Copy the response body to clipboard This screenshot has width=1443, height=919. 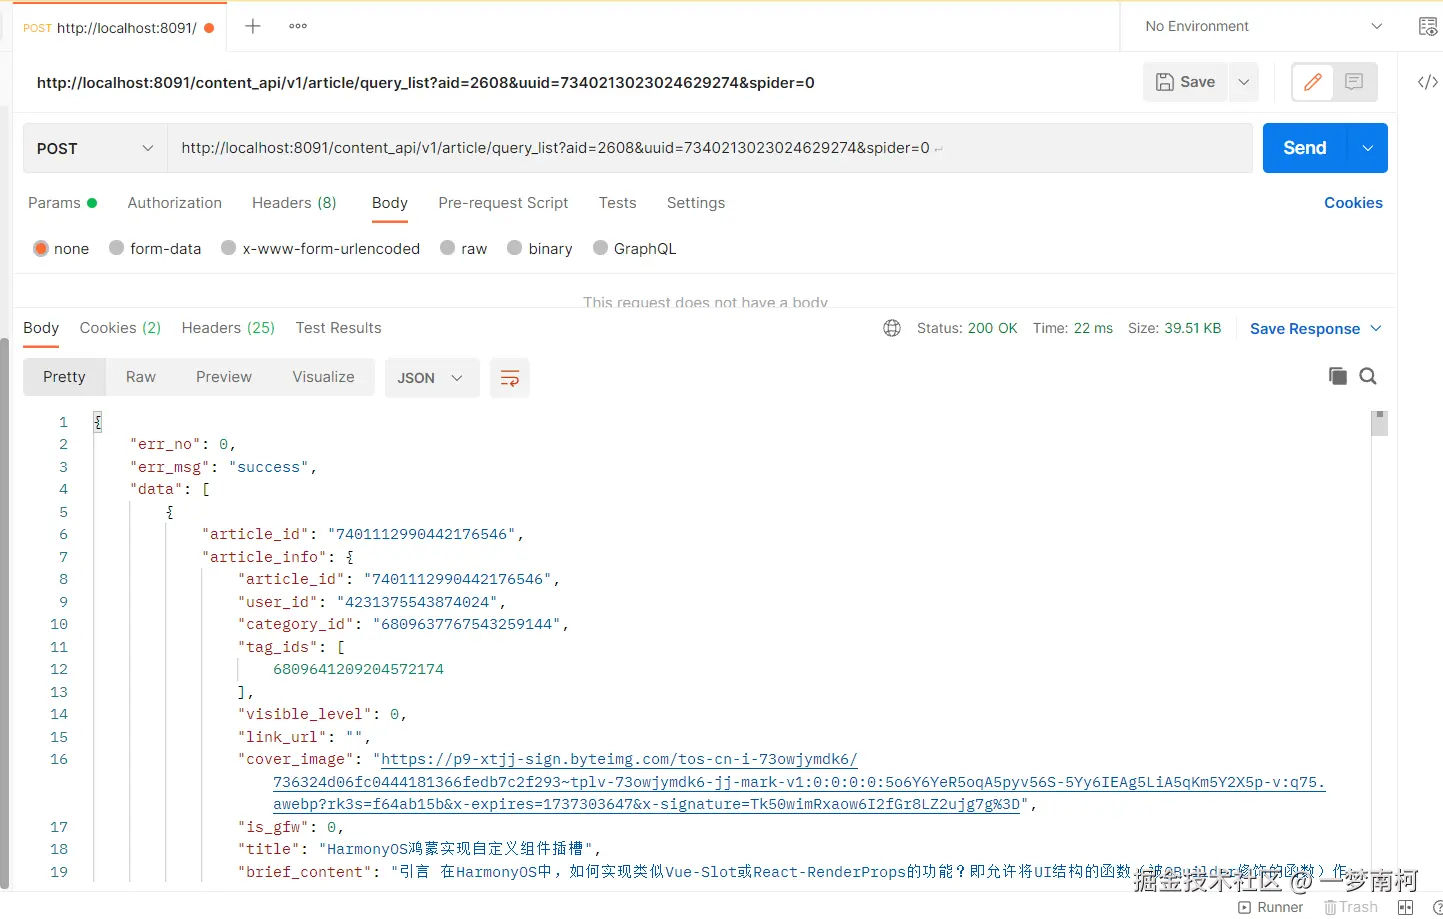coord(1337,376)
